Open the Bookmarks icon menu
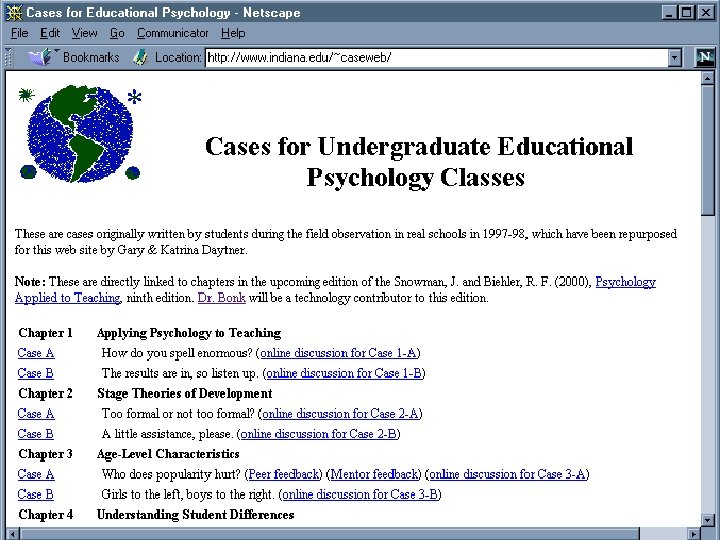 point(43,57)
